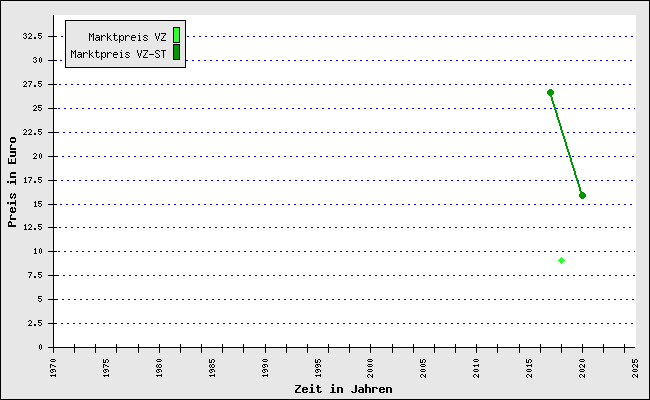Click the y-axis label 7.5
Screen dimensions: 650x400
point(35,276)
